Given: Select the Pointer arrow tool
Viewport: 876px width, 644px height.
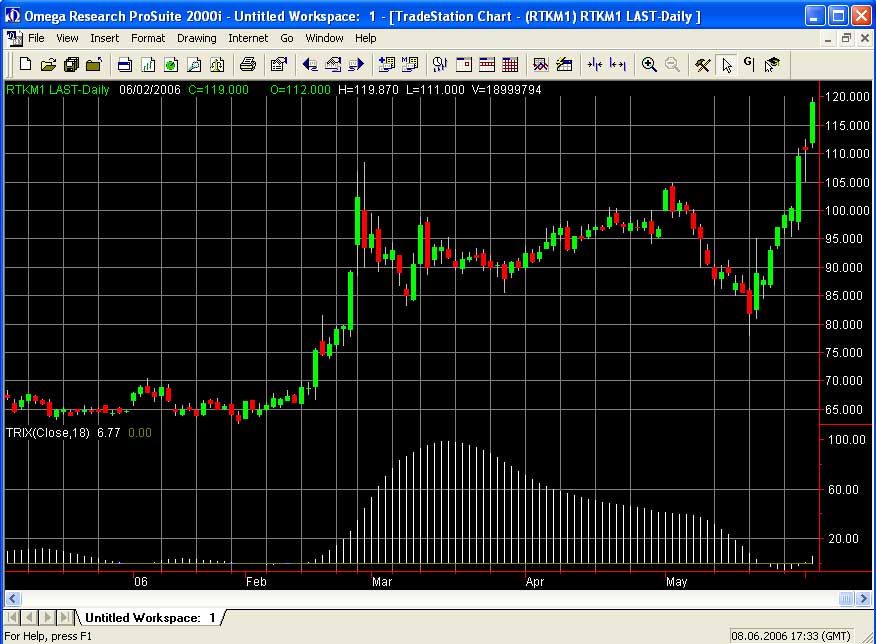Looking at the screenshot, I should [727, 64].
